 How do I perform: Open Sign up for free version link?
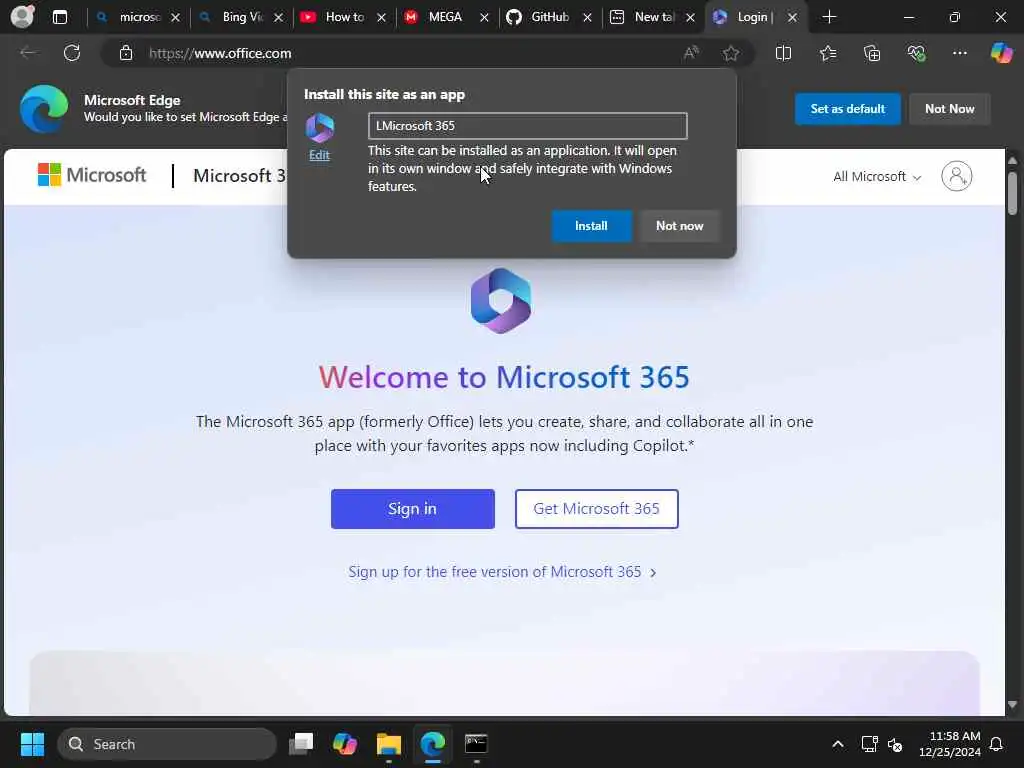(502, 572)
